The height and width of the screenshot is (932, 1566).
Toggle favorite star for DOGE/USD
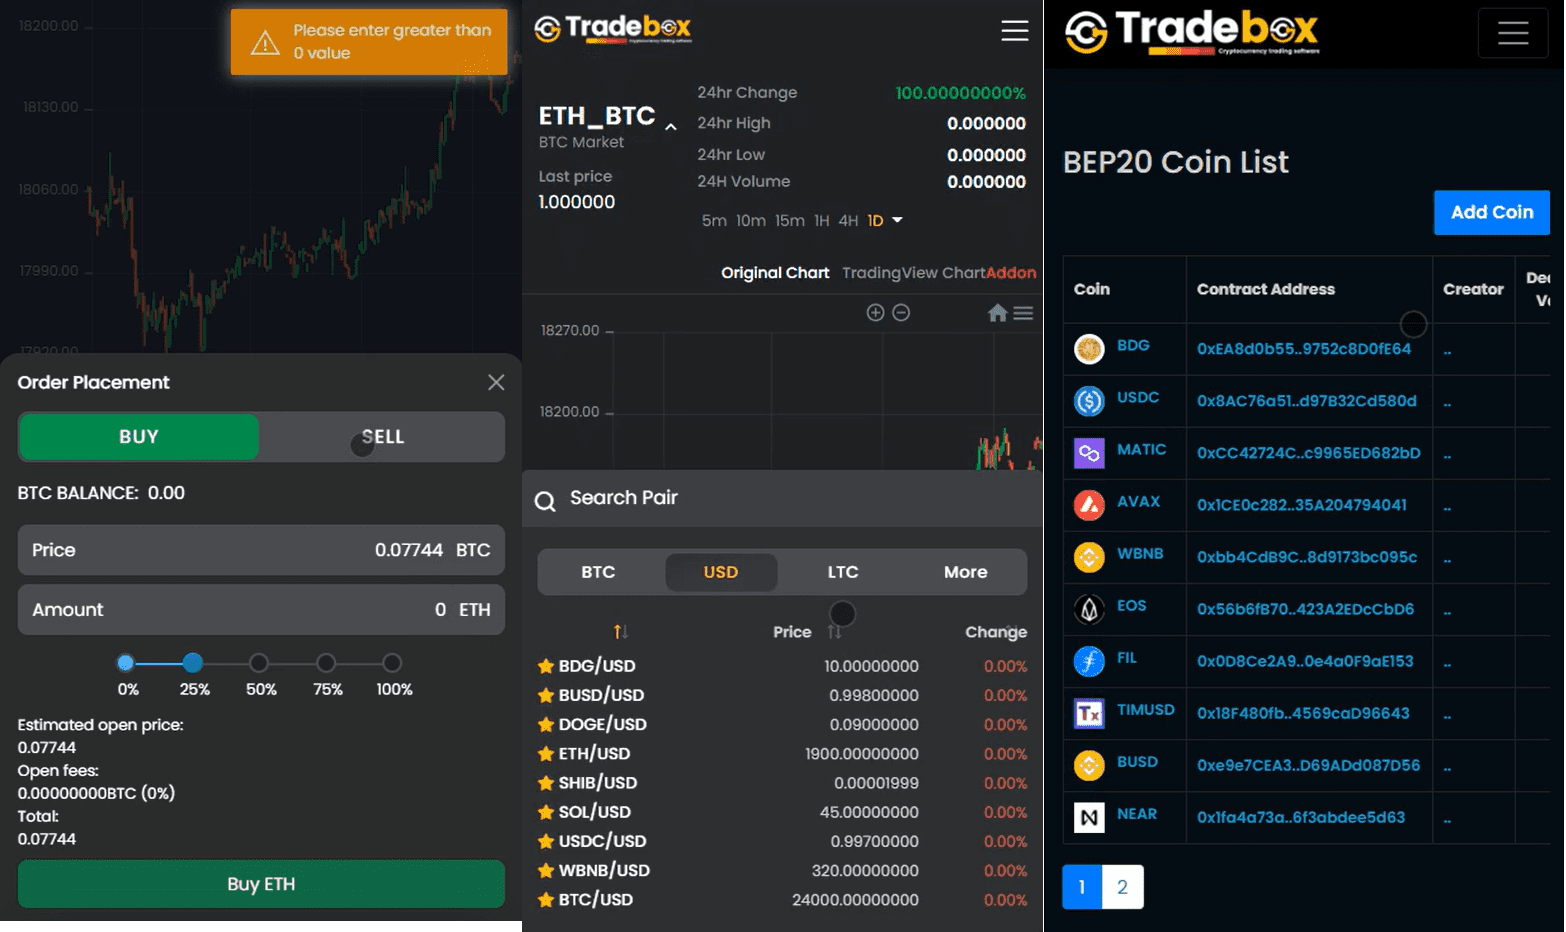pyautogui.click(x=546, y=724)
